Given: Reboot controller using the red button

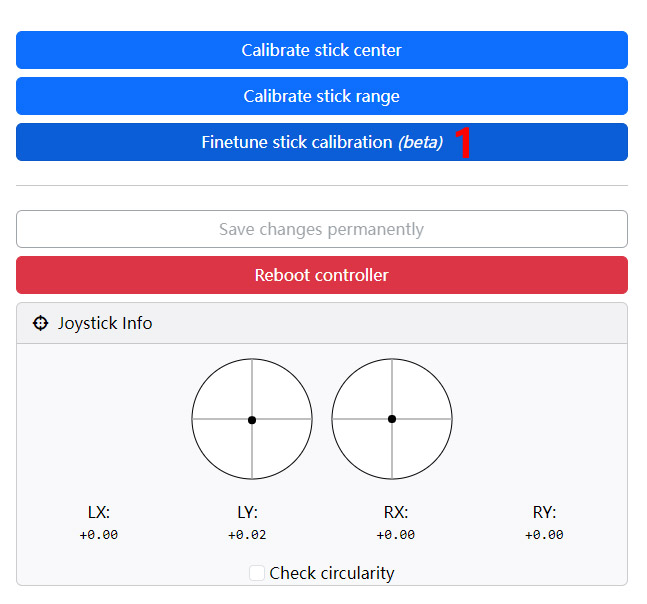Looking at the screenshot, I should tap(321, 275).
